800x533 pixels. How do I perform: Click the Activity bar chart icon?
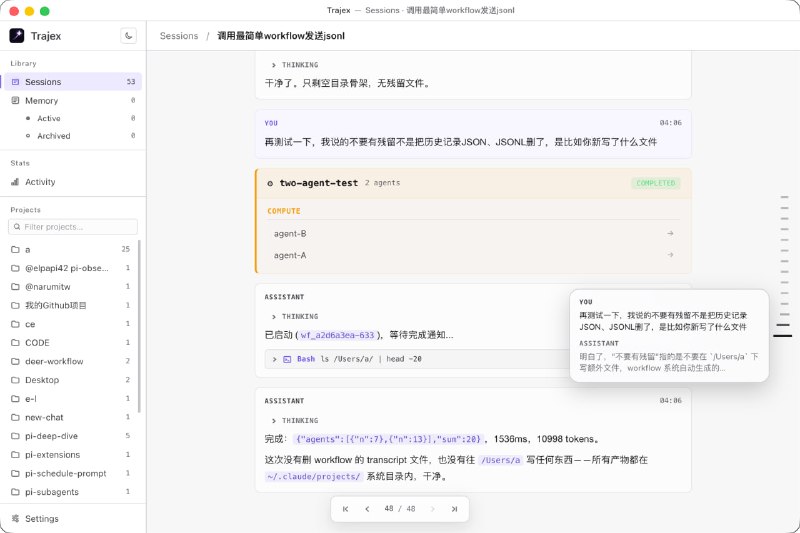tap(15, 182)
